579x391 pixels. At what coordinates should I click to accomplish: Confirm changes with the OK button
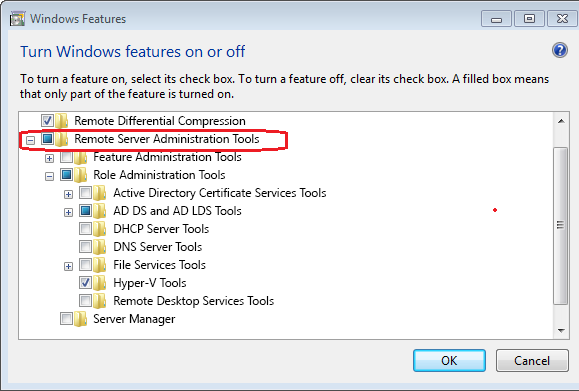[x=449, y=360]
